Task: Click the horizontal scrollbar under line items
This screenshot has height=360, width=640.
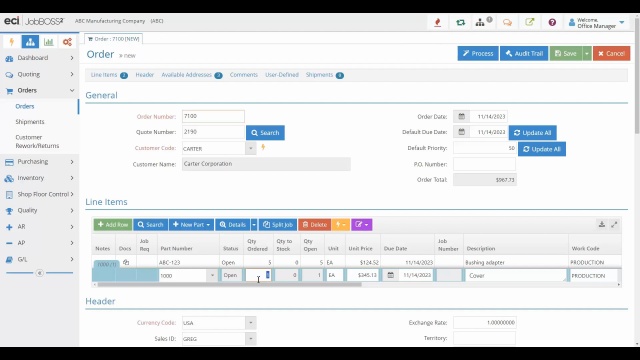Action: pyautogui.click(x=229, y=284)
